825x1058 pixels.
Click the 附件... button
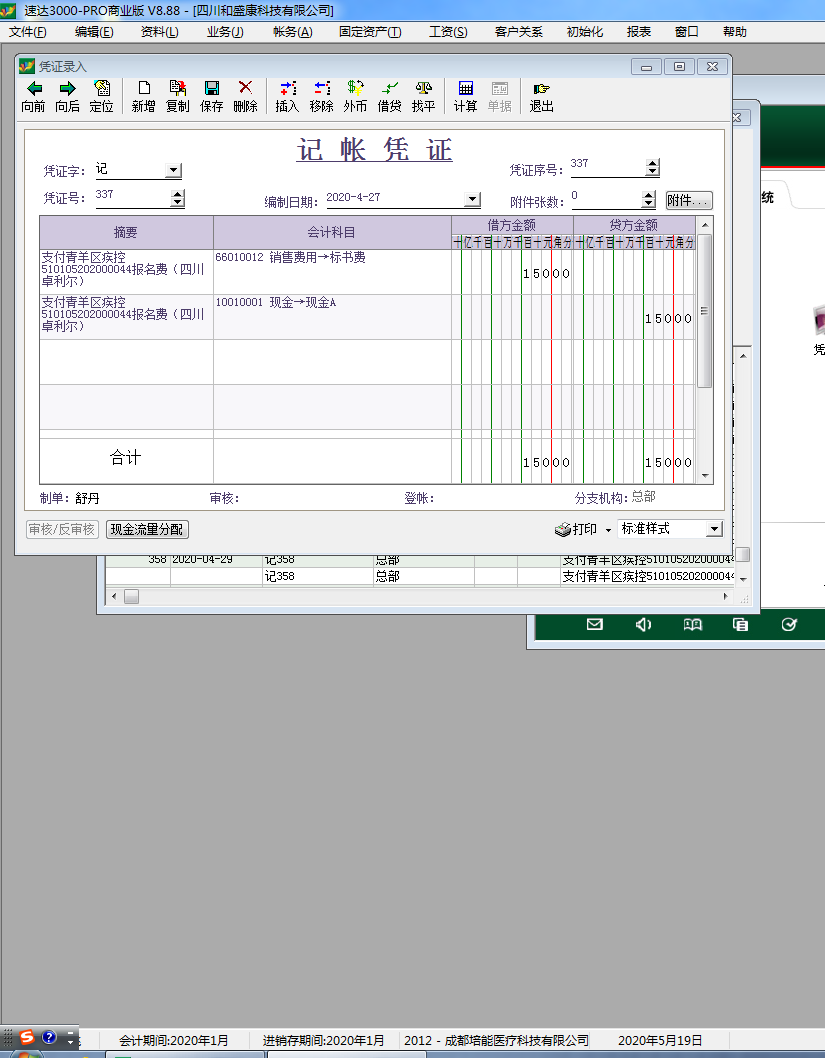pyautogui.click(x=689, y=200)
